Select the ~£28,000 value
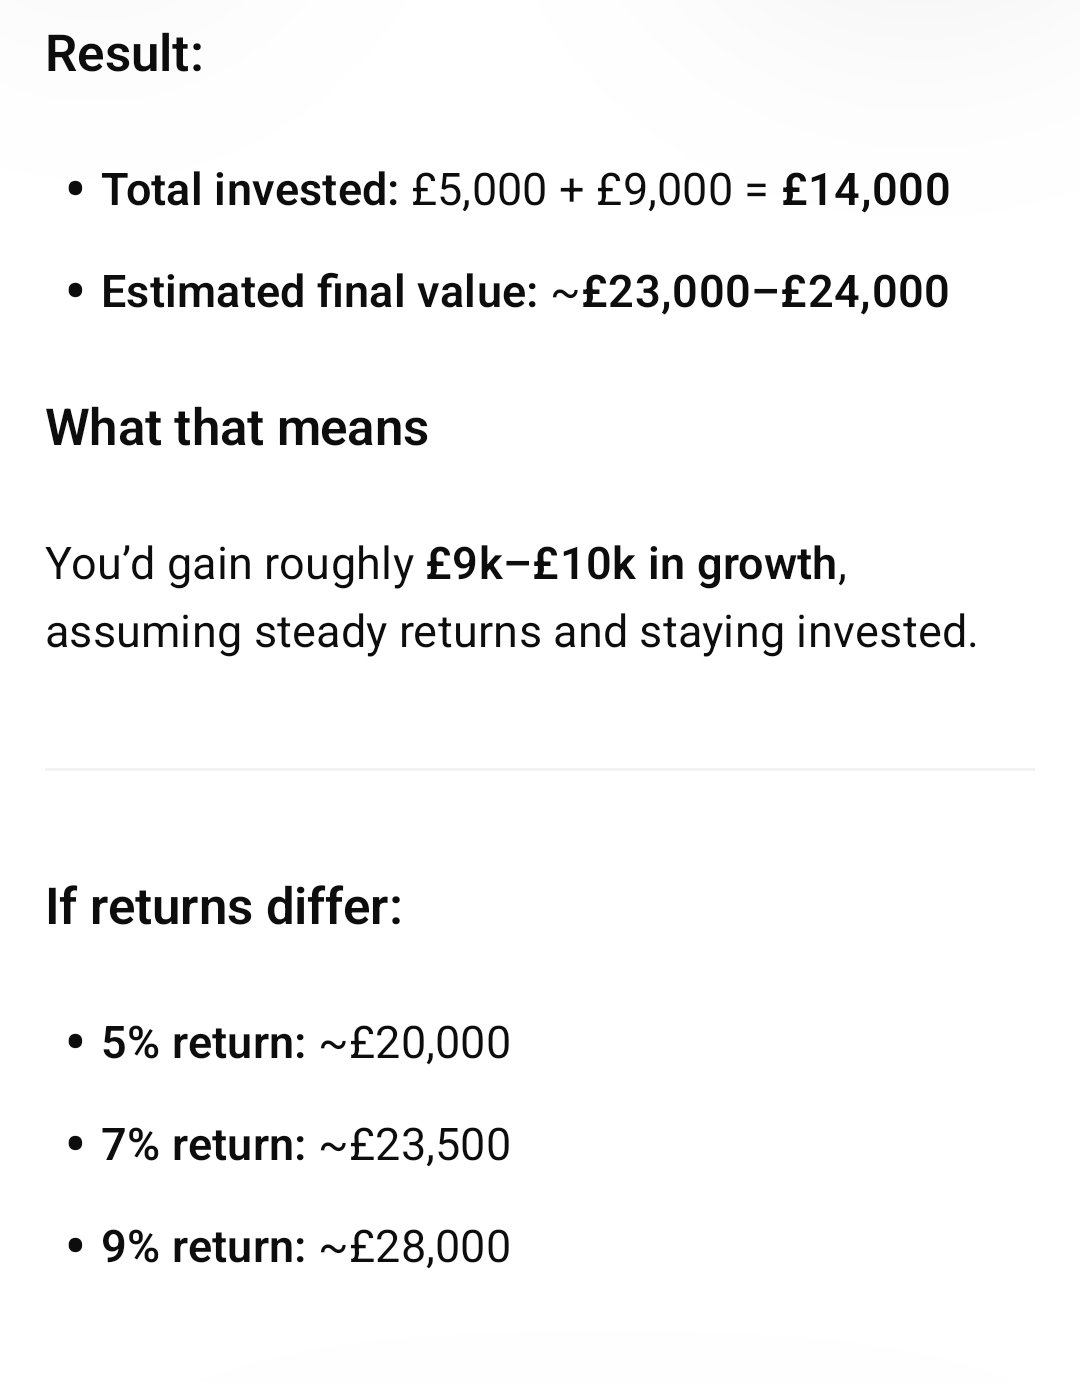 (x=414, y=1247)
